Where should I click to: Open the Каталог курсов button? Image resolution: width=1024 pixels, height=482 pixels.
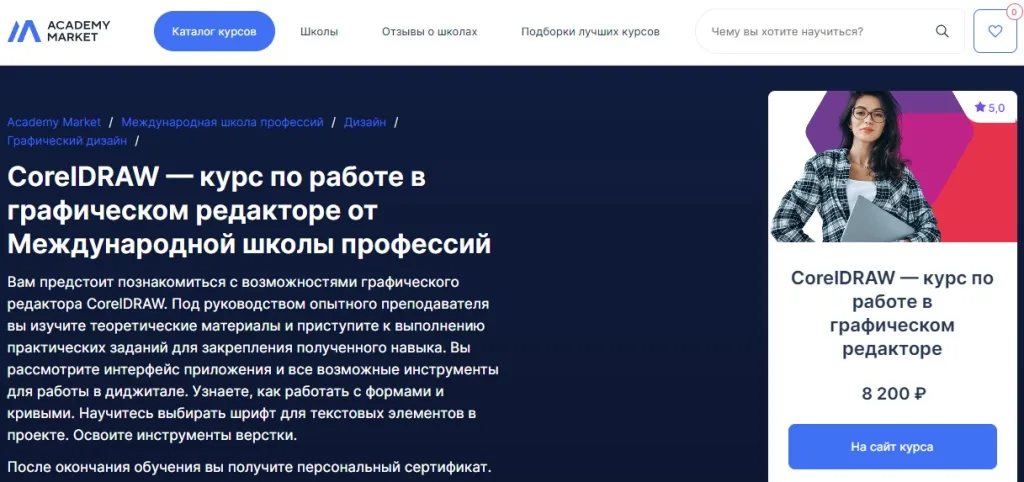click(214, 31)
